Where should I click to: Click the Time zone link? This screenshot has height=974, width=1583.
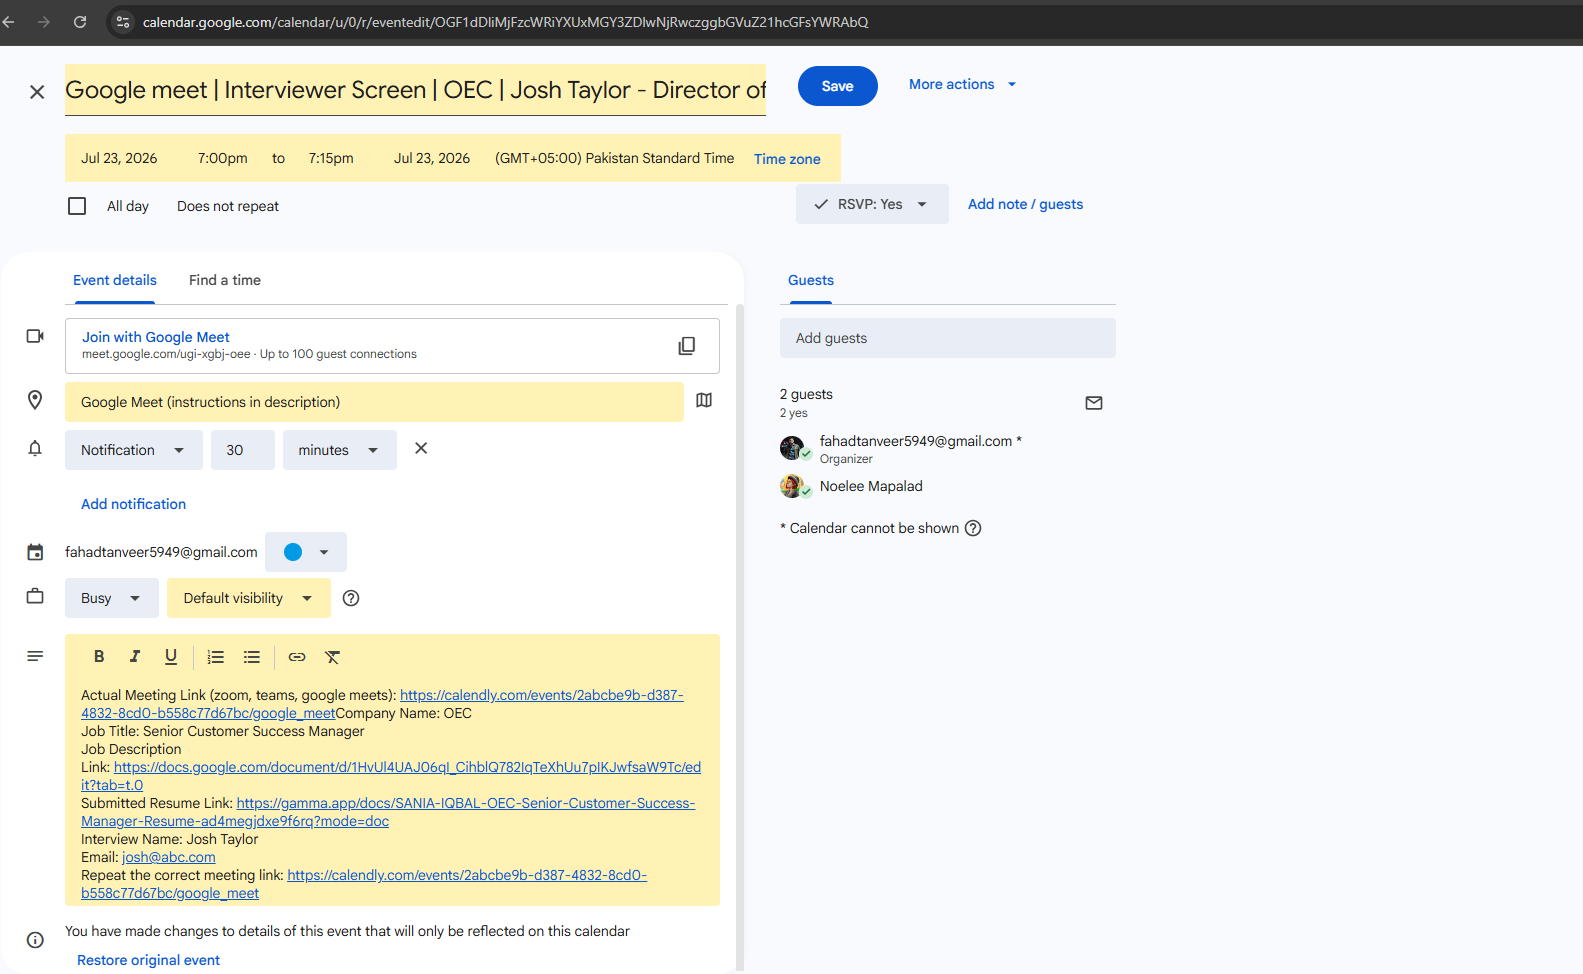click(x=787, y=159)
